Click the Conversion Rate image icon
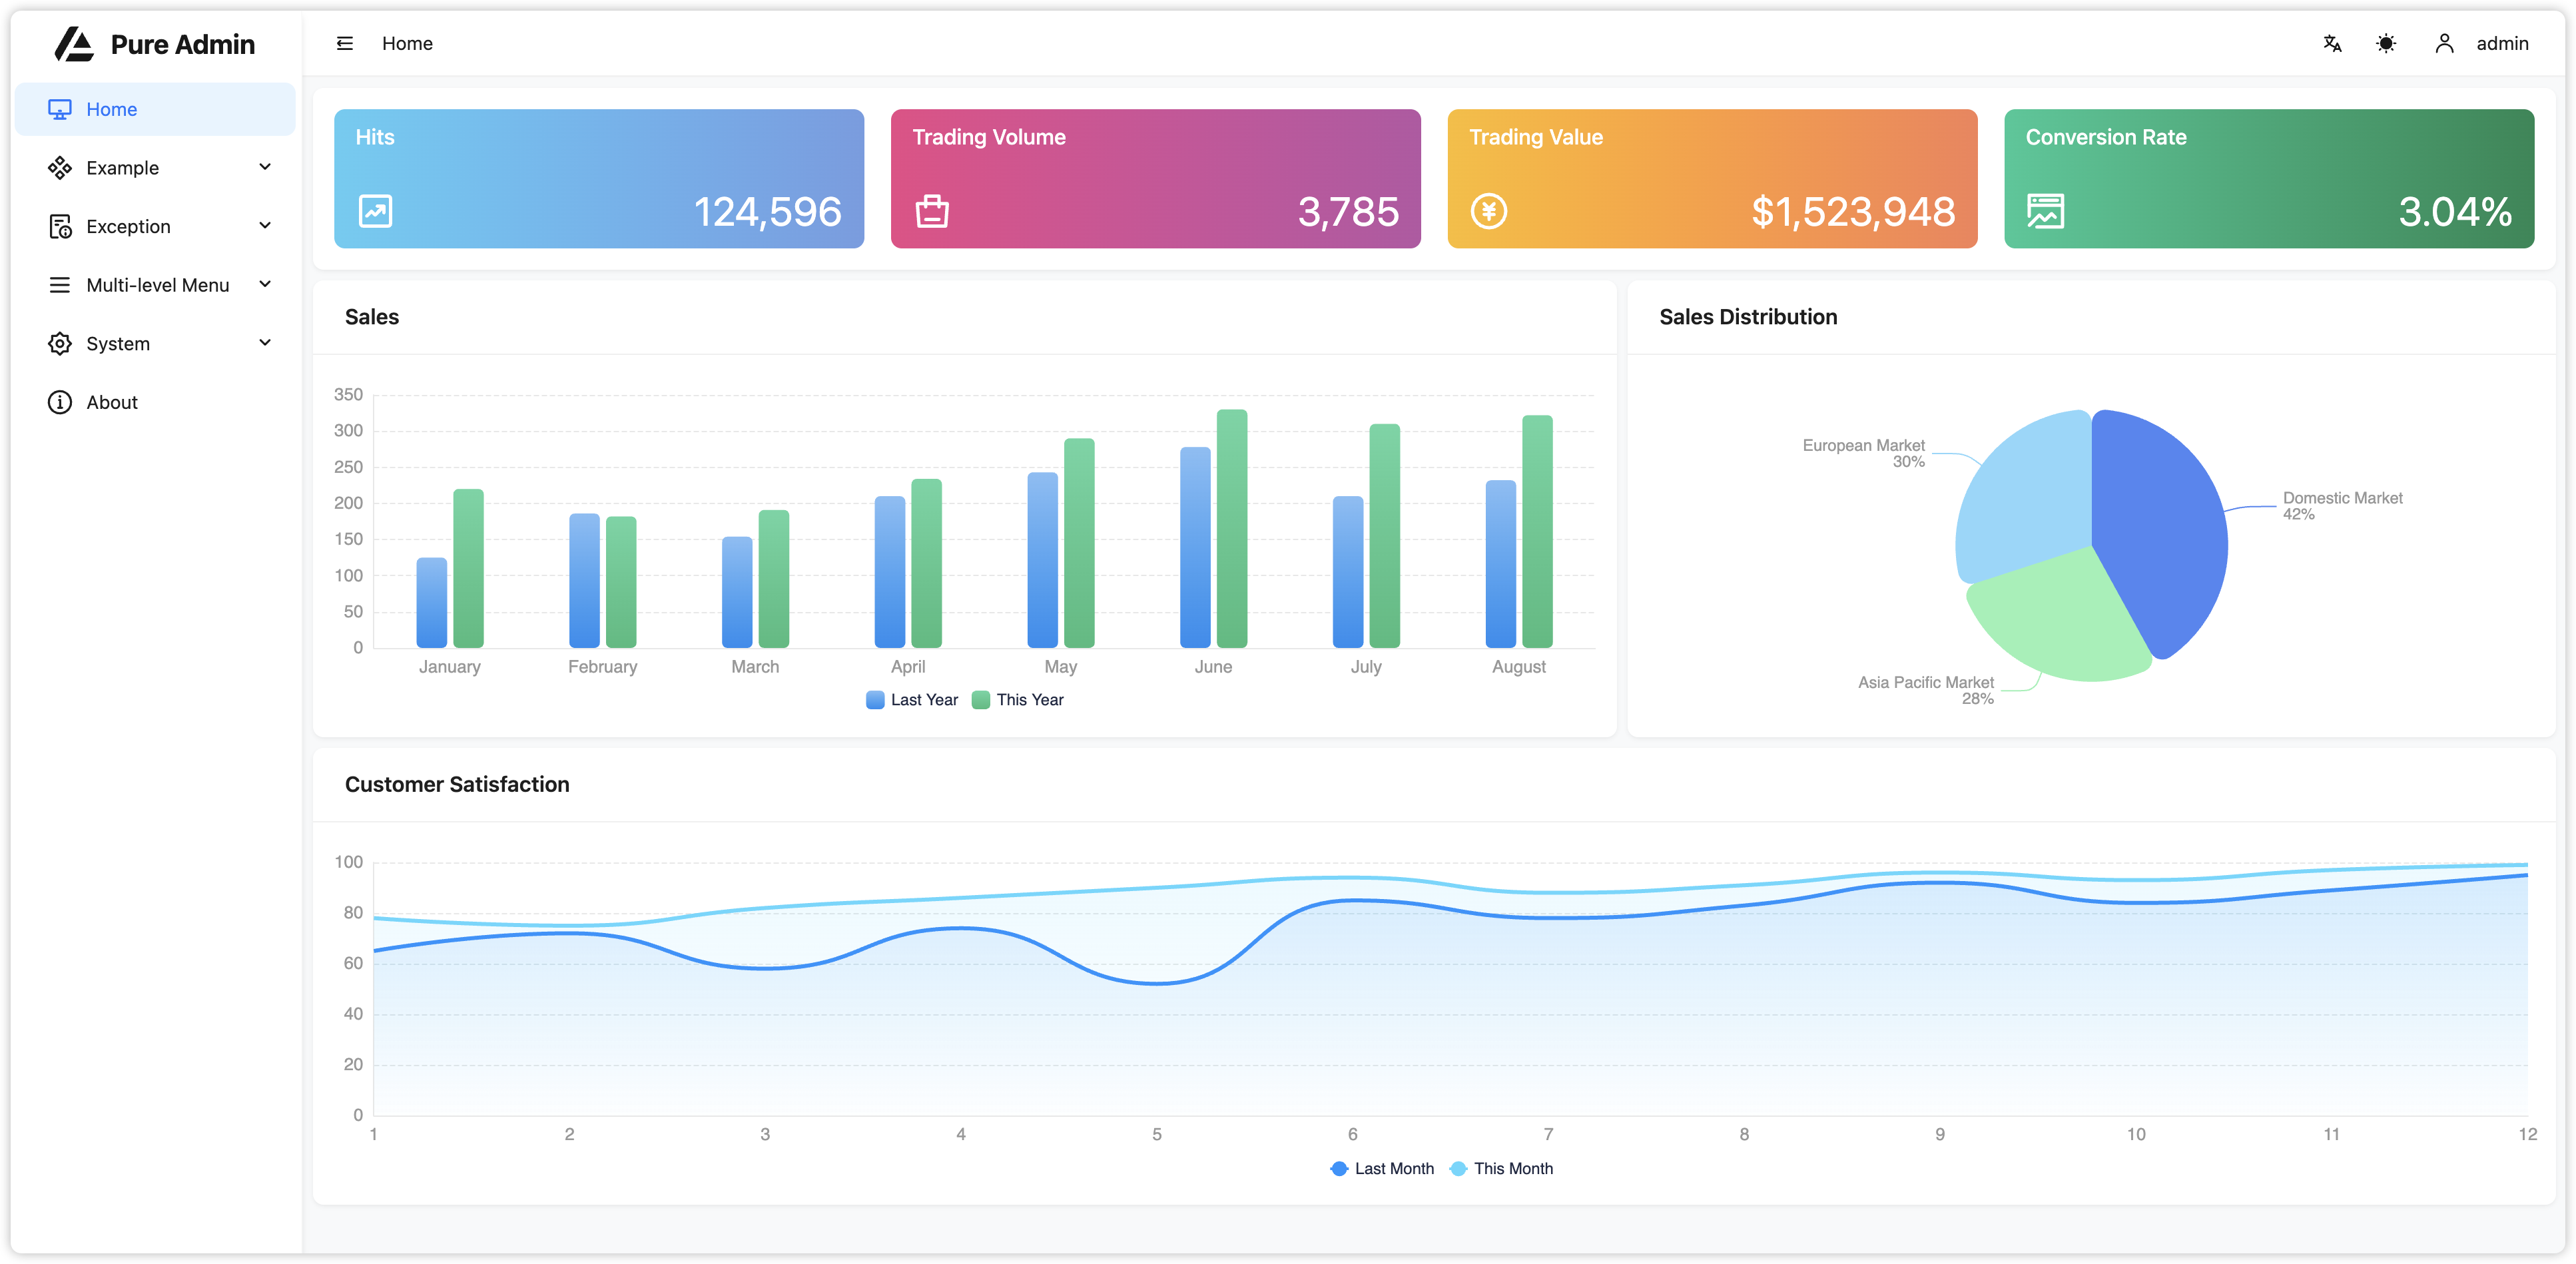 point(2045,211)
